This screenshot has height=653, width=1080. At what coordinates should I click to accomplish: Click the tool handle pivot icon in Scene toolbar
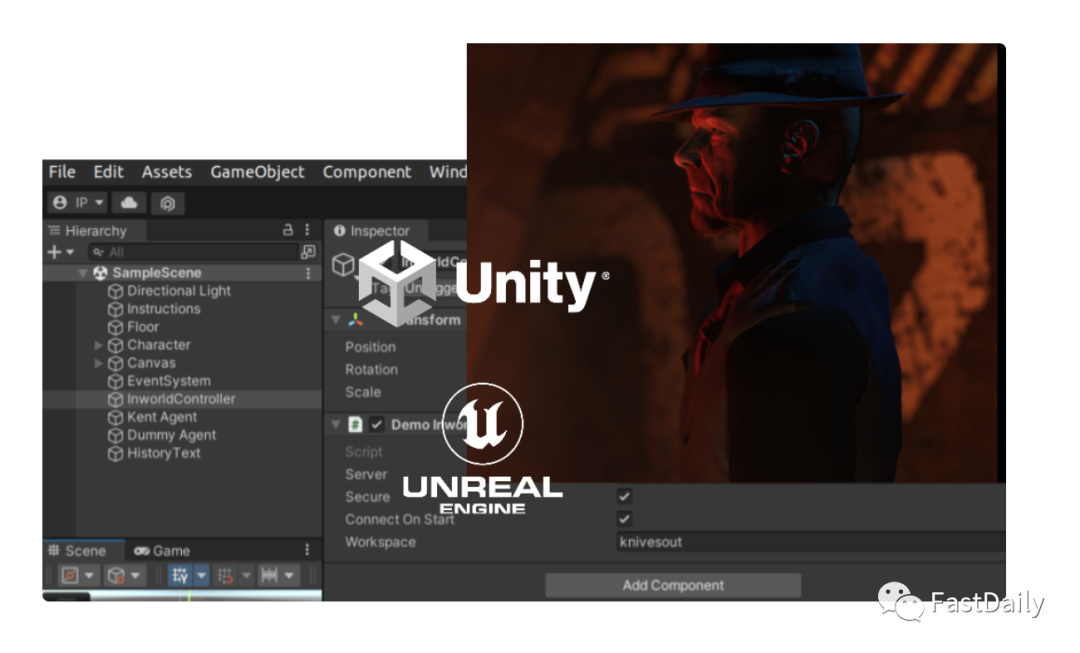pyautogui.click(x=70, y=575)
